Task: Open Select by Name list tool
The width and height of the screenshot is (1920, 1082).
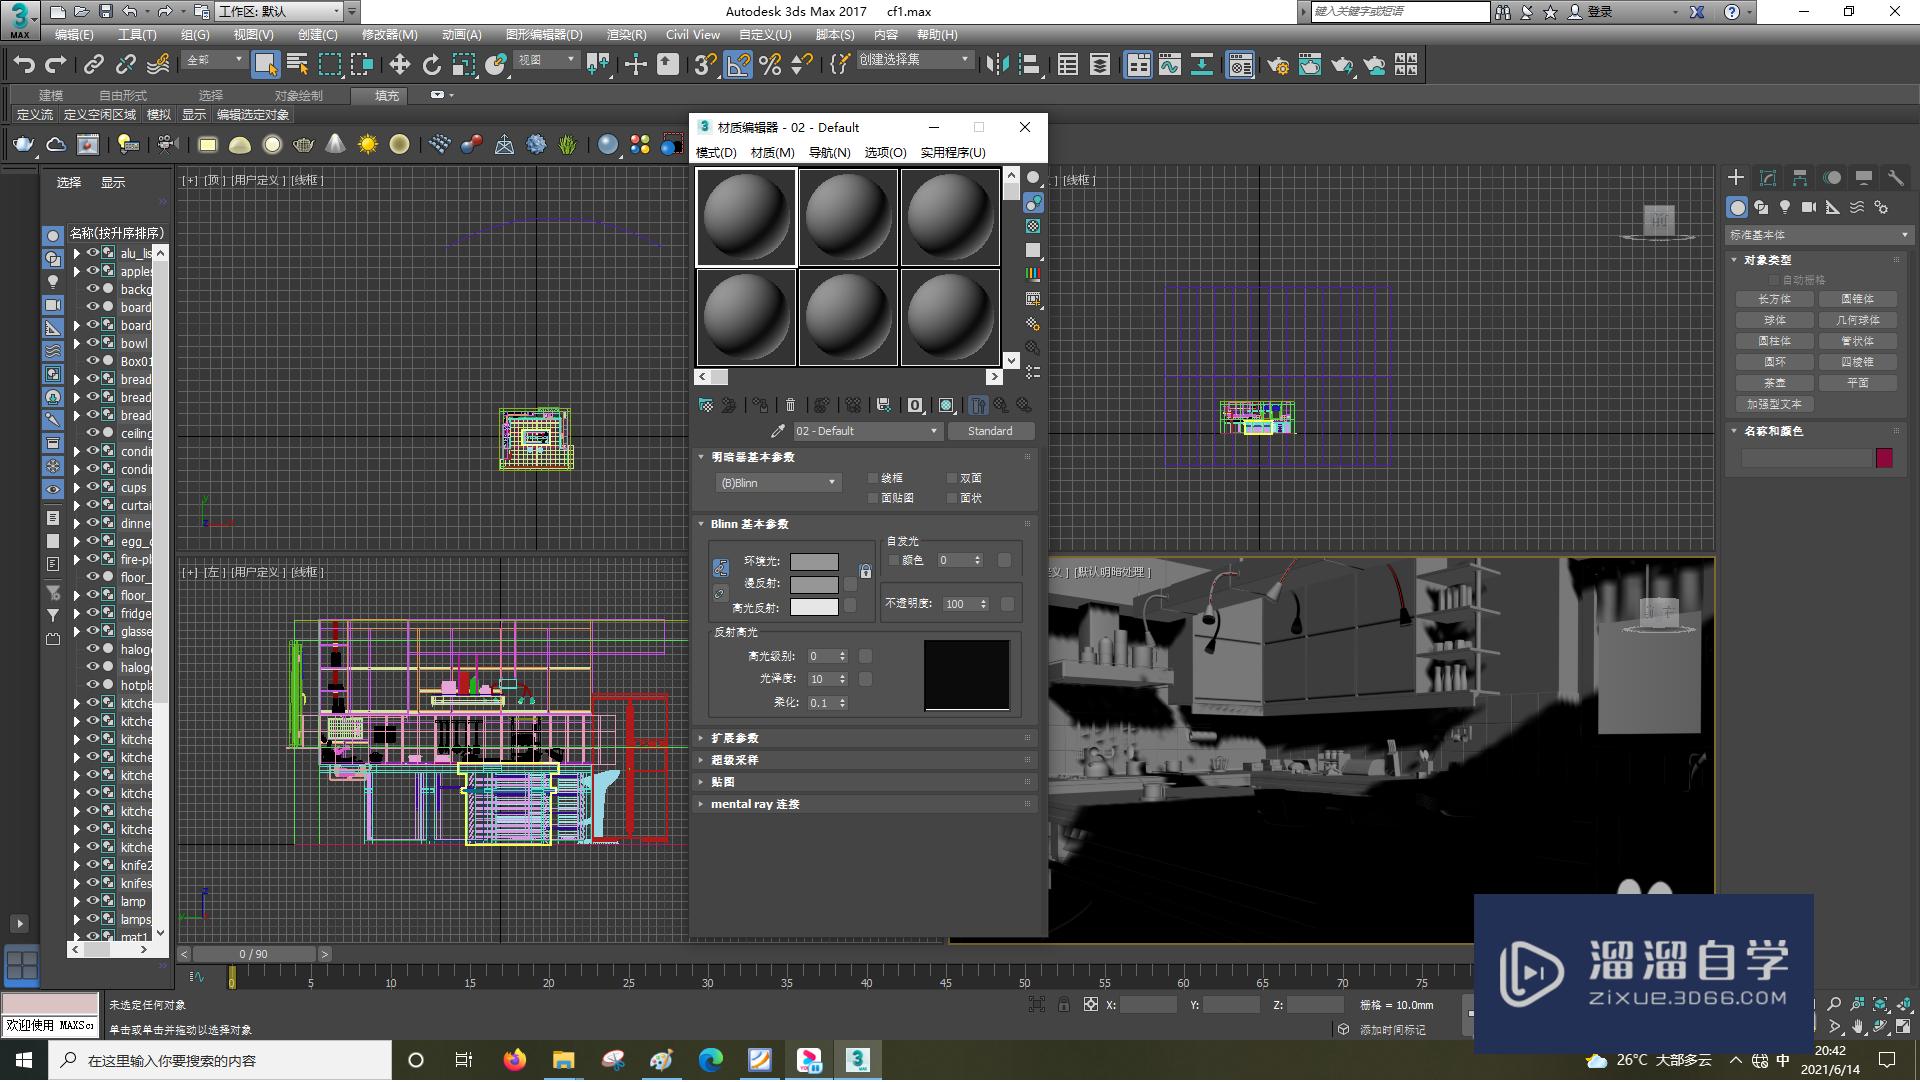Action: 297,65
